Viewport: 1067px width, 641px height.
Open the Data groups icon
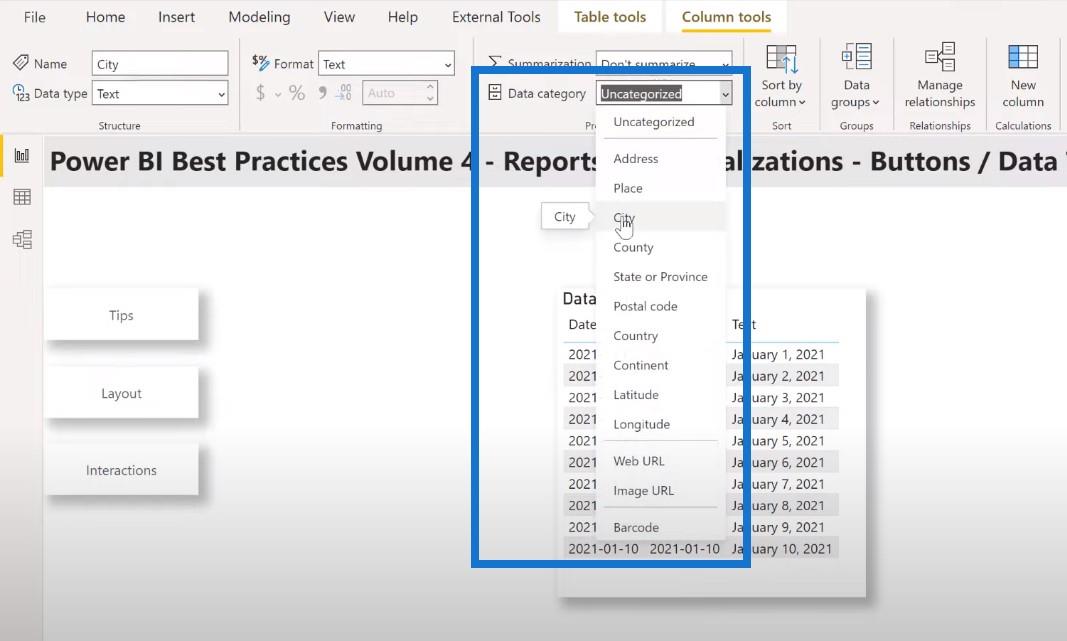click(x=856, y=59)
